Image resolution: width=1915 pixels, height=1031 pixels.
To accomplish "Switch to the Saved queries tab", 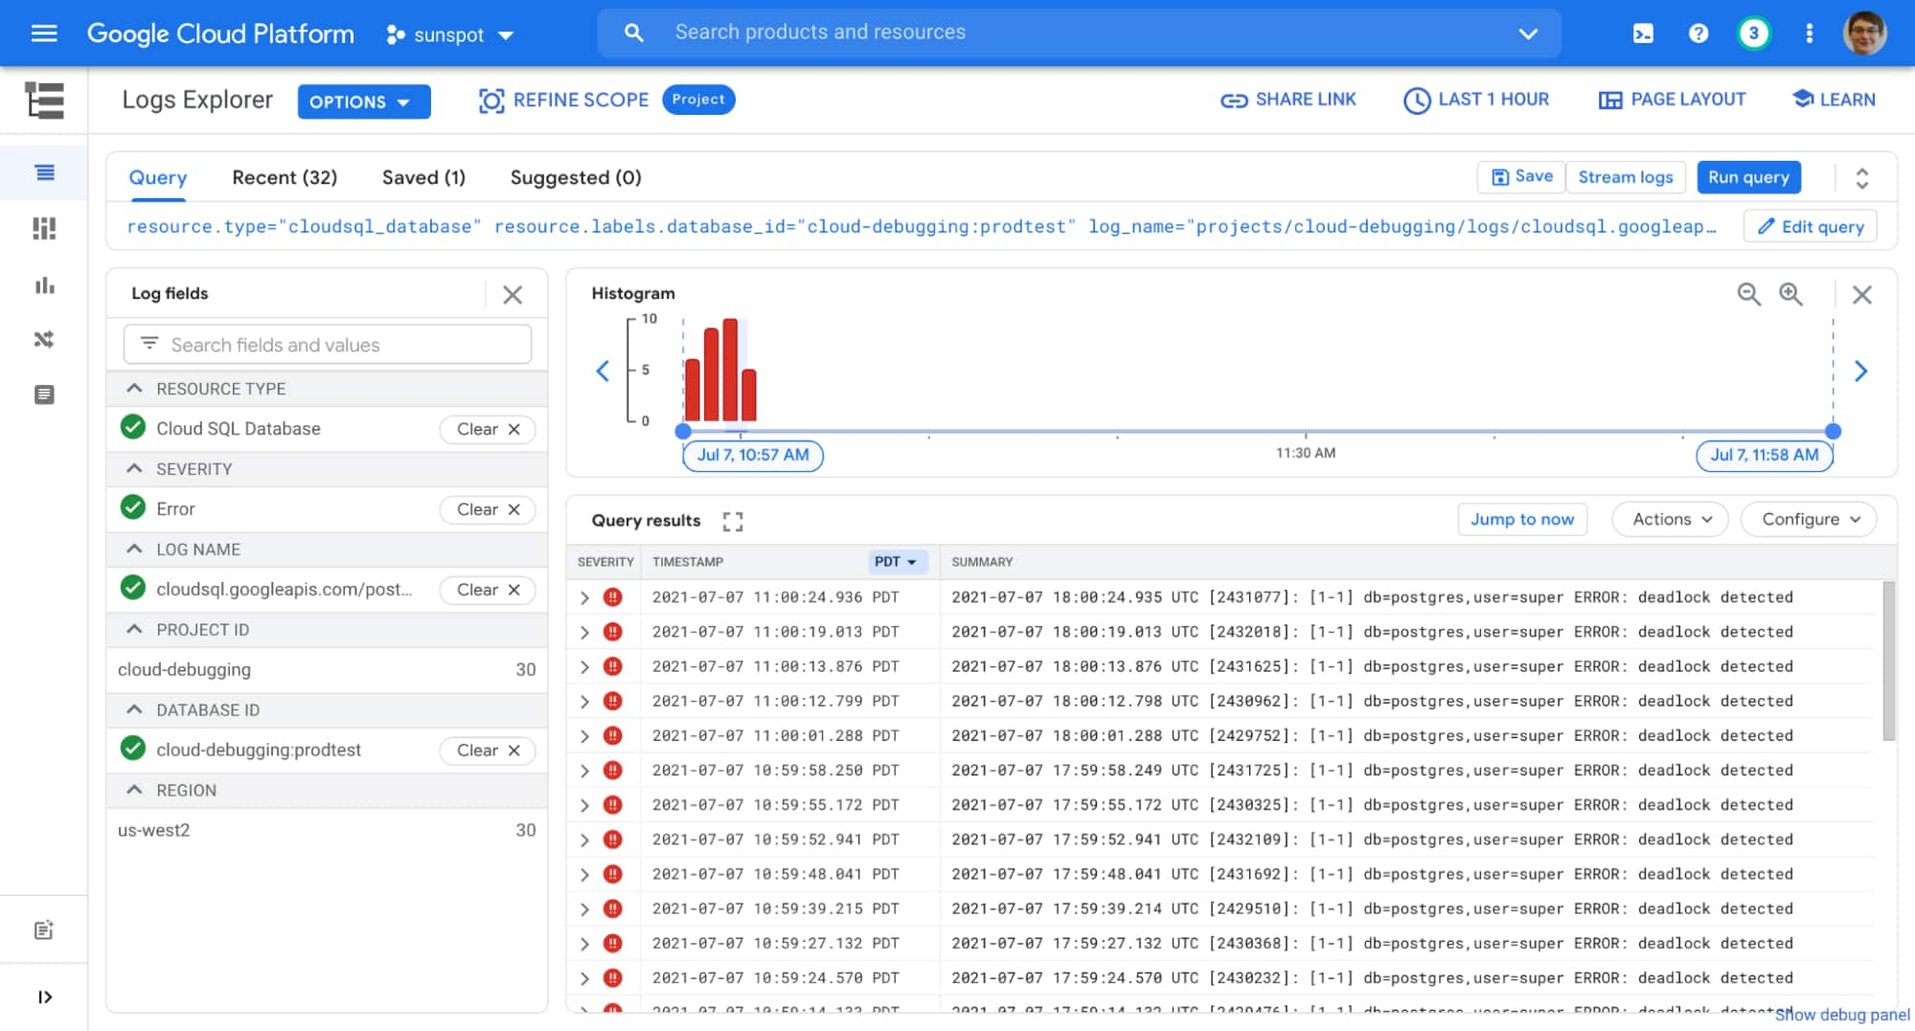I will [423, 177].
